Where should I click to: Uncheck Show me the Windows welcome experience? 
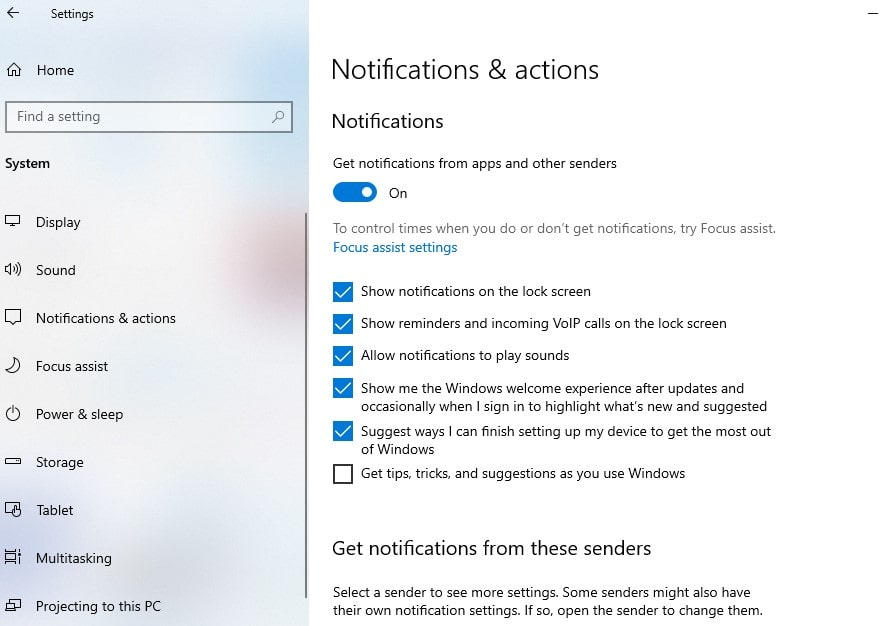(x=342, y=388)
